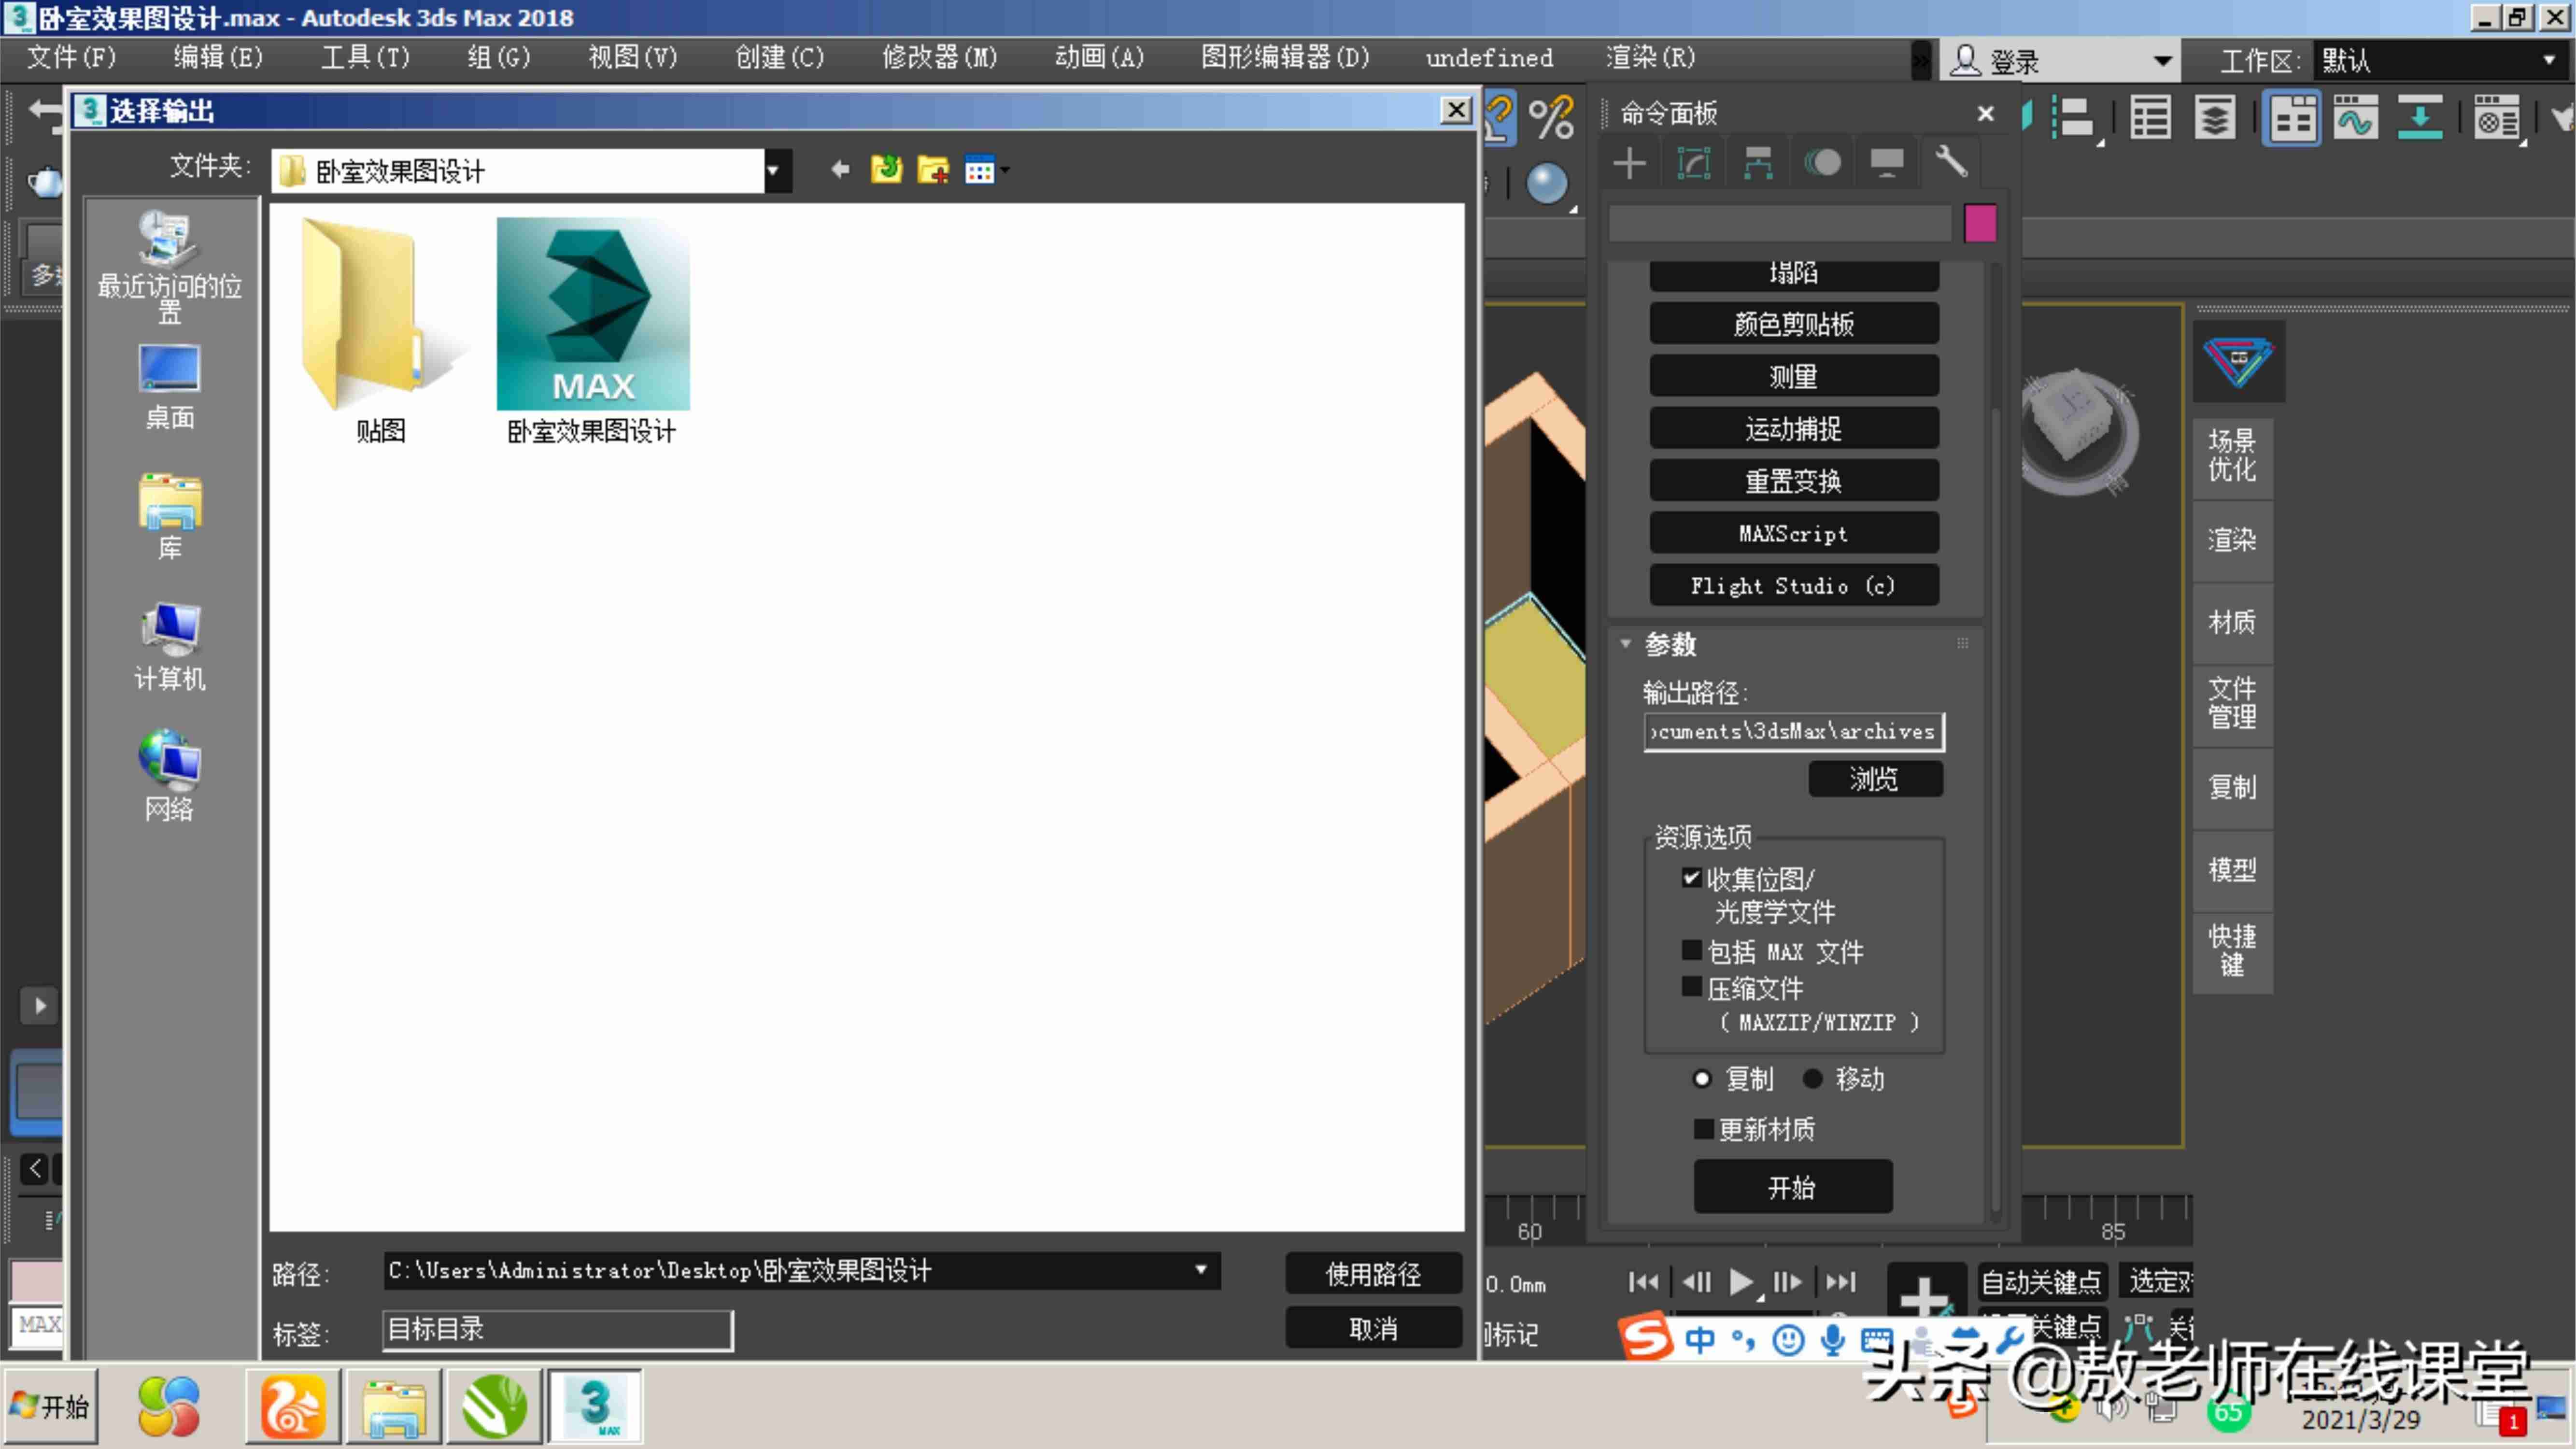The width and height of the screenshot is (2576, 1449).
Task: Click the 使用路径 button
Action: tap(1373, 1273)
